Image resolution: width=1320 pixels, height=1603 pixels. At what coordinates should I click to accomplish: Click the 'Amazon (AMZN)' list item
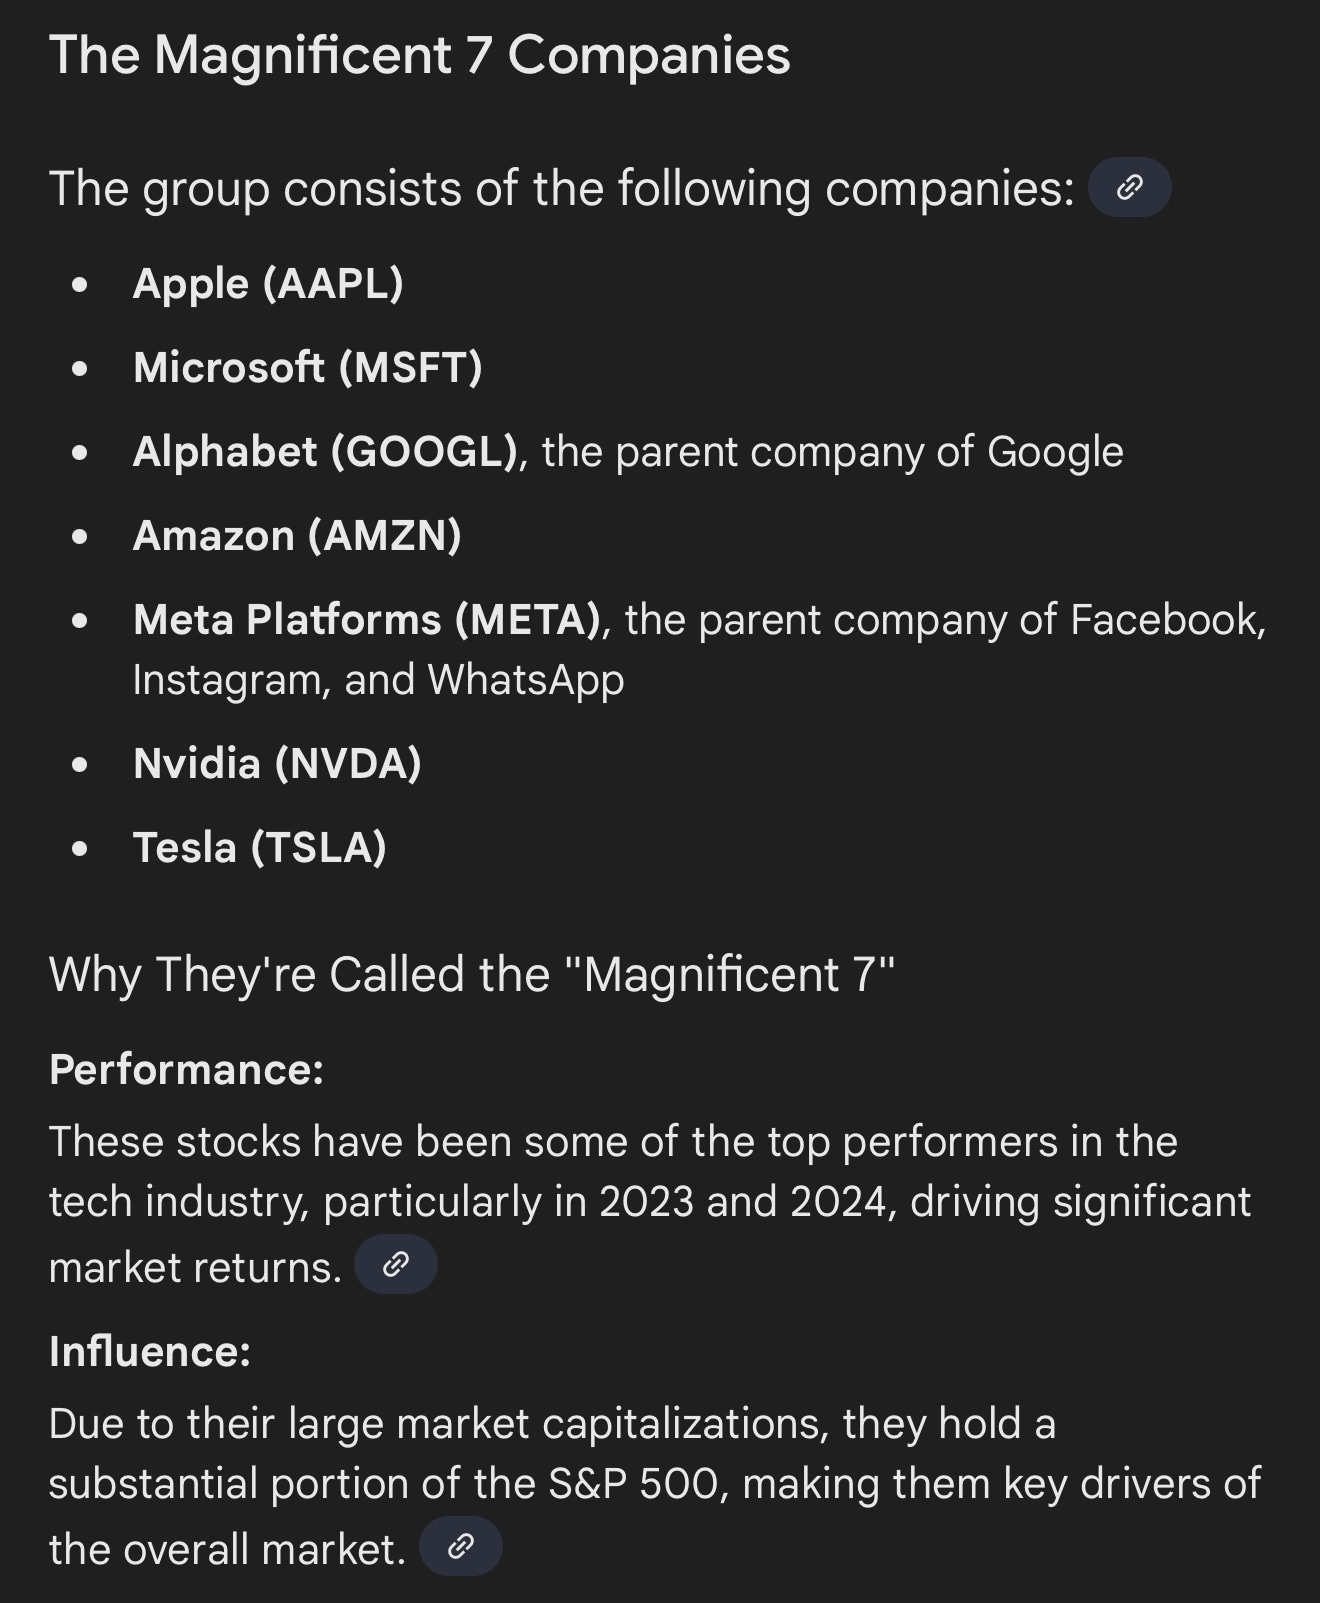click(x=297, y=535)
